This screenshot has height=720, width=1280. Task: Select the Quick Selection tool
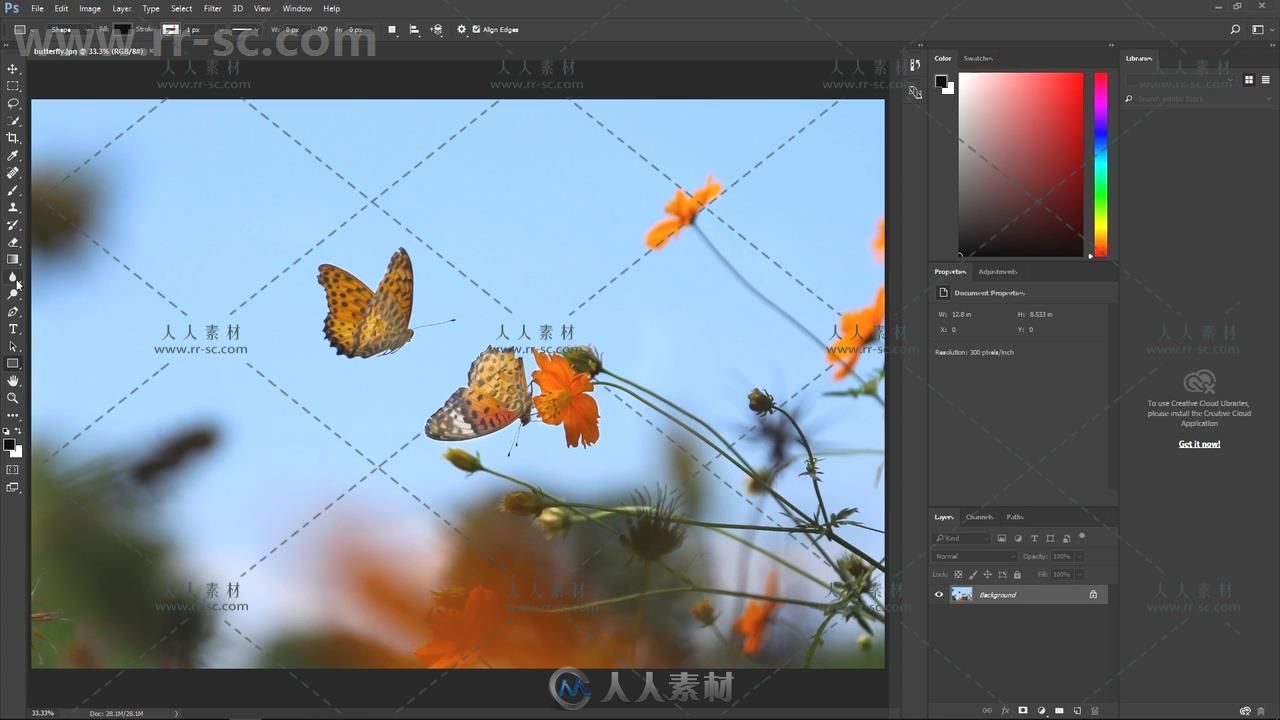coord(13,121)
